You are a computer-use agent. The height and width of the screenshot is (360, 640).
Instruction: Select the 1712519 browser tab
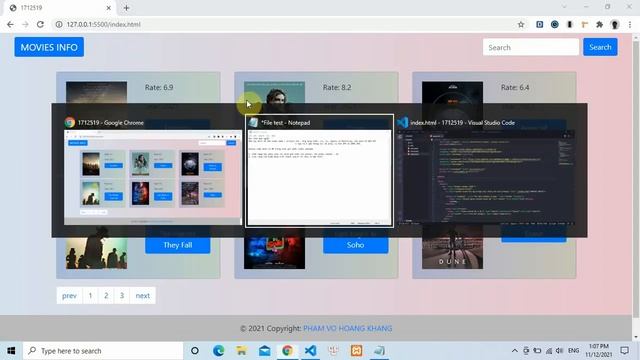(60, 8)
